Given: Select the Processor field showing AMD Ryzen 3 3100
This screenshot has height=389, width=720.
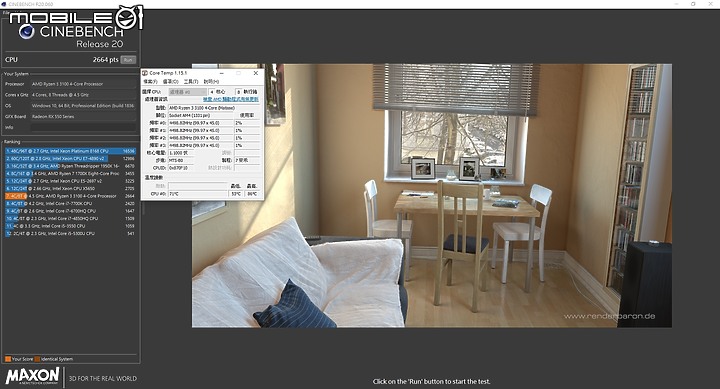Looking at the screenshot, I should tap(83, 84).
